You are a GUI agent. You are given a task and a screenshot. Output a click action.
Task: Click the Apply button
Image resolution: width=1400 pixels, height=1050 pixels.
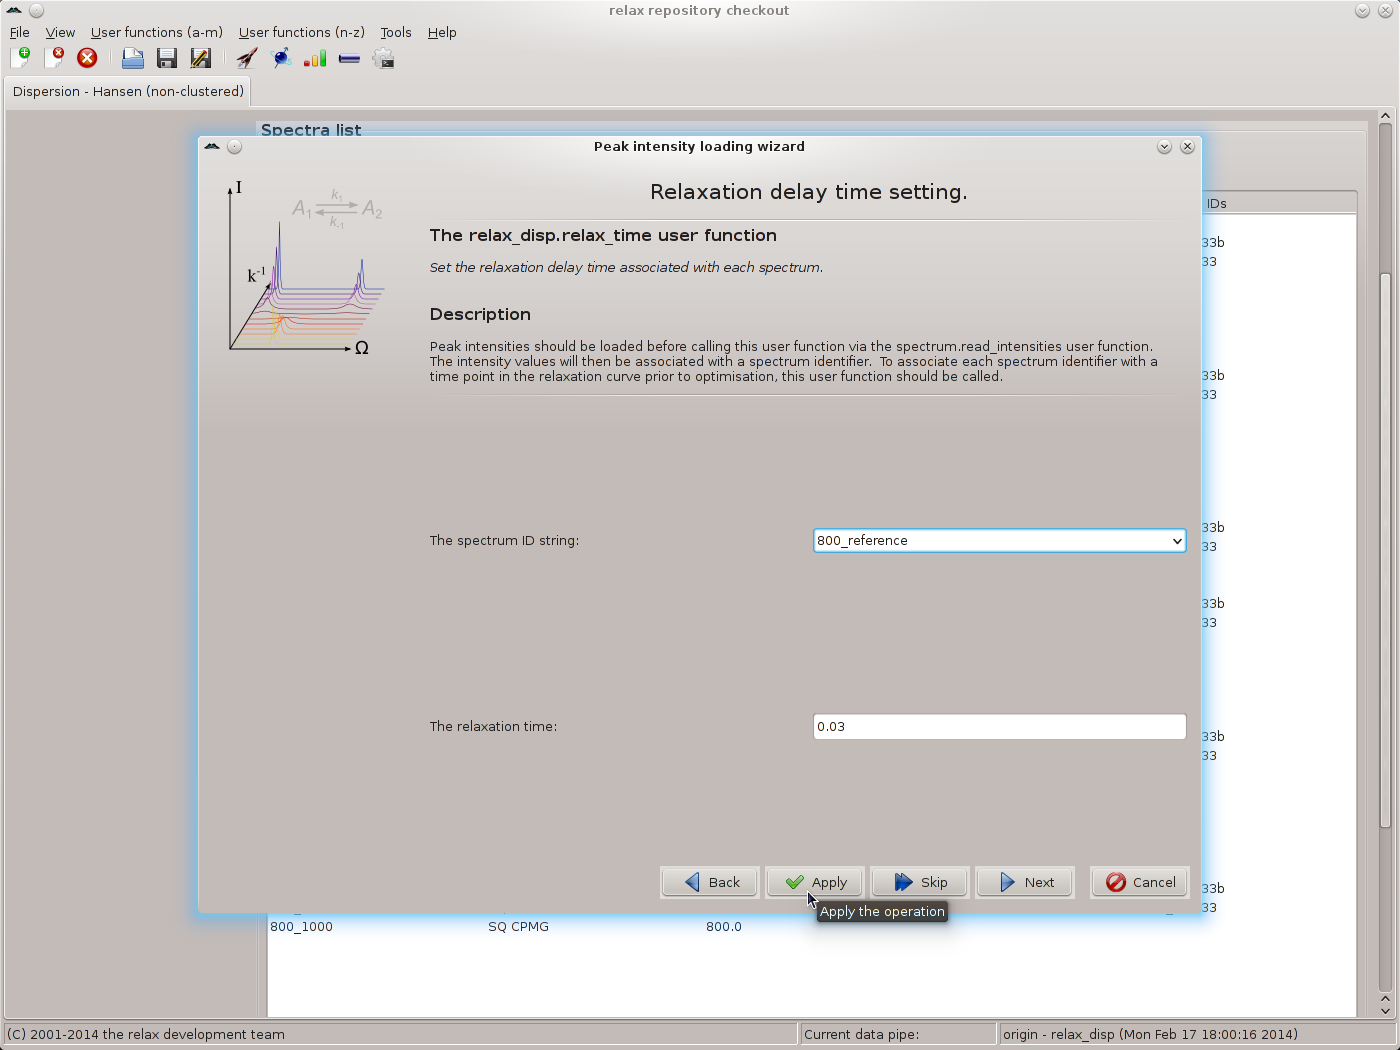tap(815, 882)
